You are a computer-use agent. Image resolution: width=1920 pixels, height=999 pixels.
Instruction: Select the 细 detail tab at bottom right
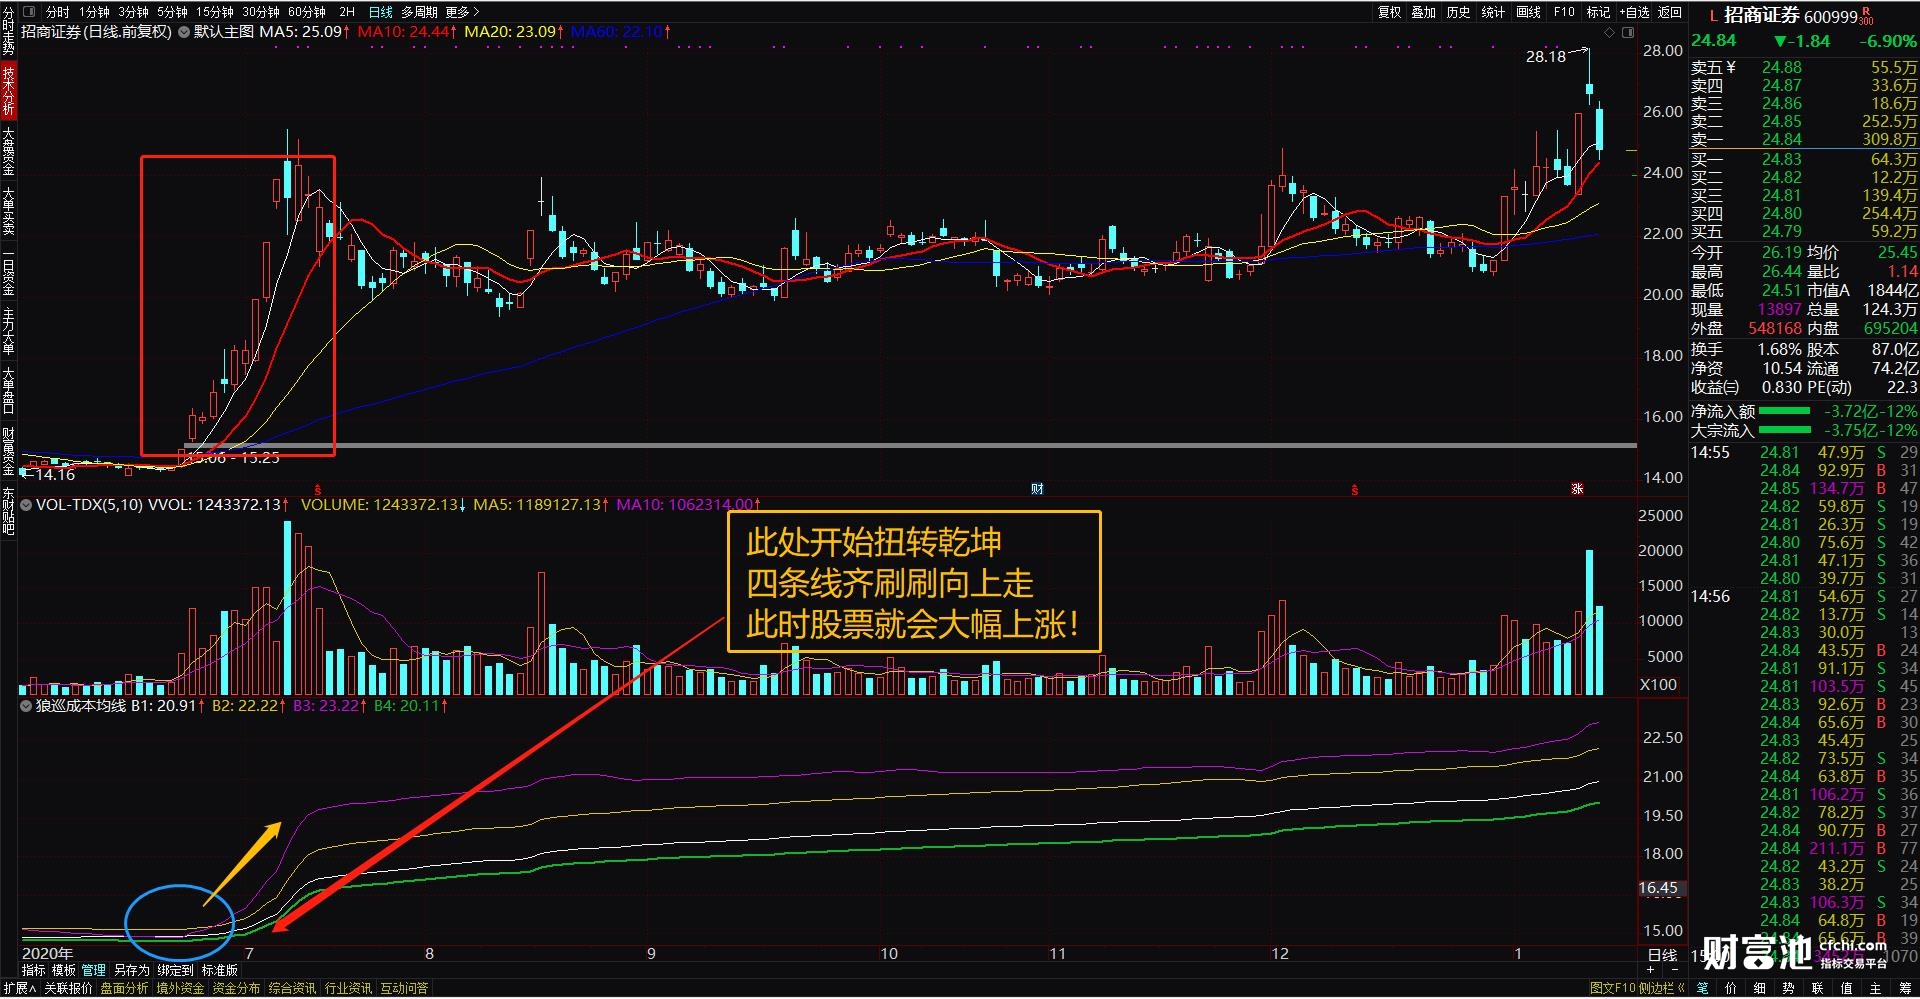coord(1760,988)
